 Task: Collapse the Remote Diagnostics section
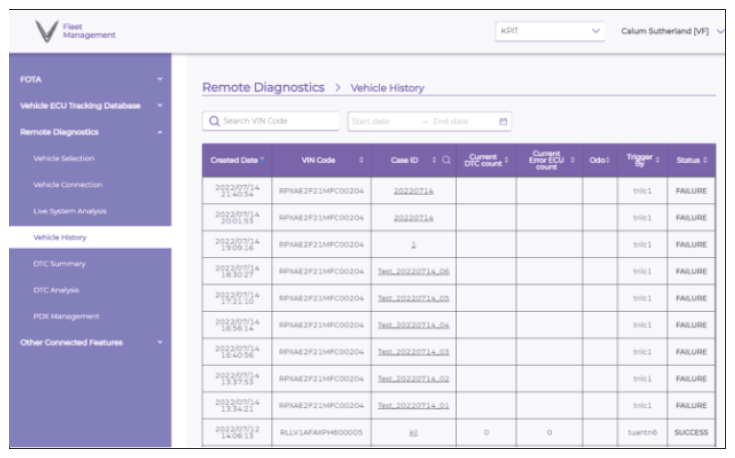coord(159,132)
